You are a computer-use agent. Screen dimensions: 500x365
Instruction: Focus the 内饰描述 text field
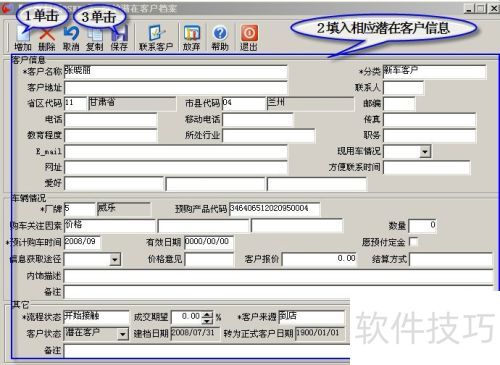coord(278,276)
